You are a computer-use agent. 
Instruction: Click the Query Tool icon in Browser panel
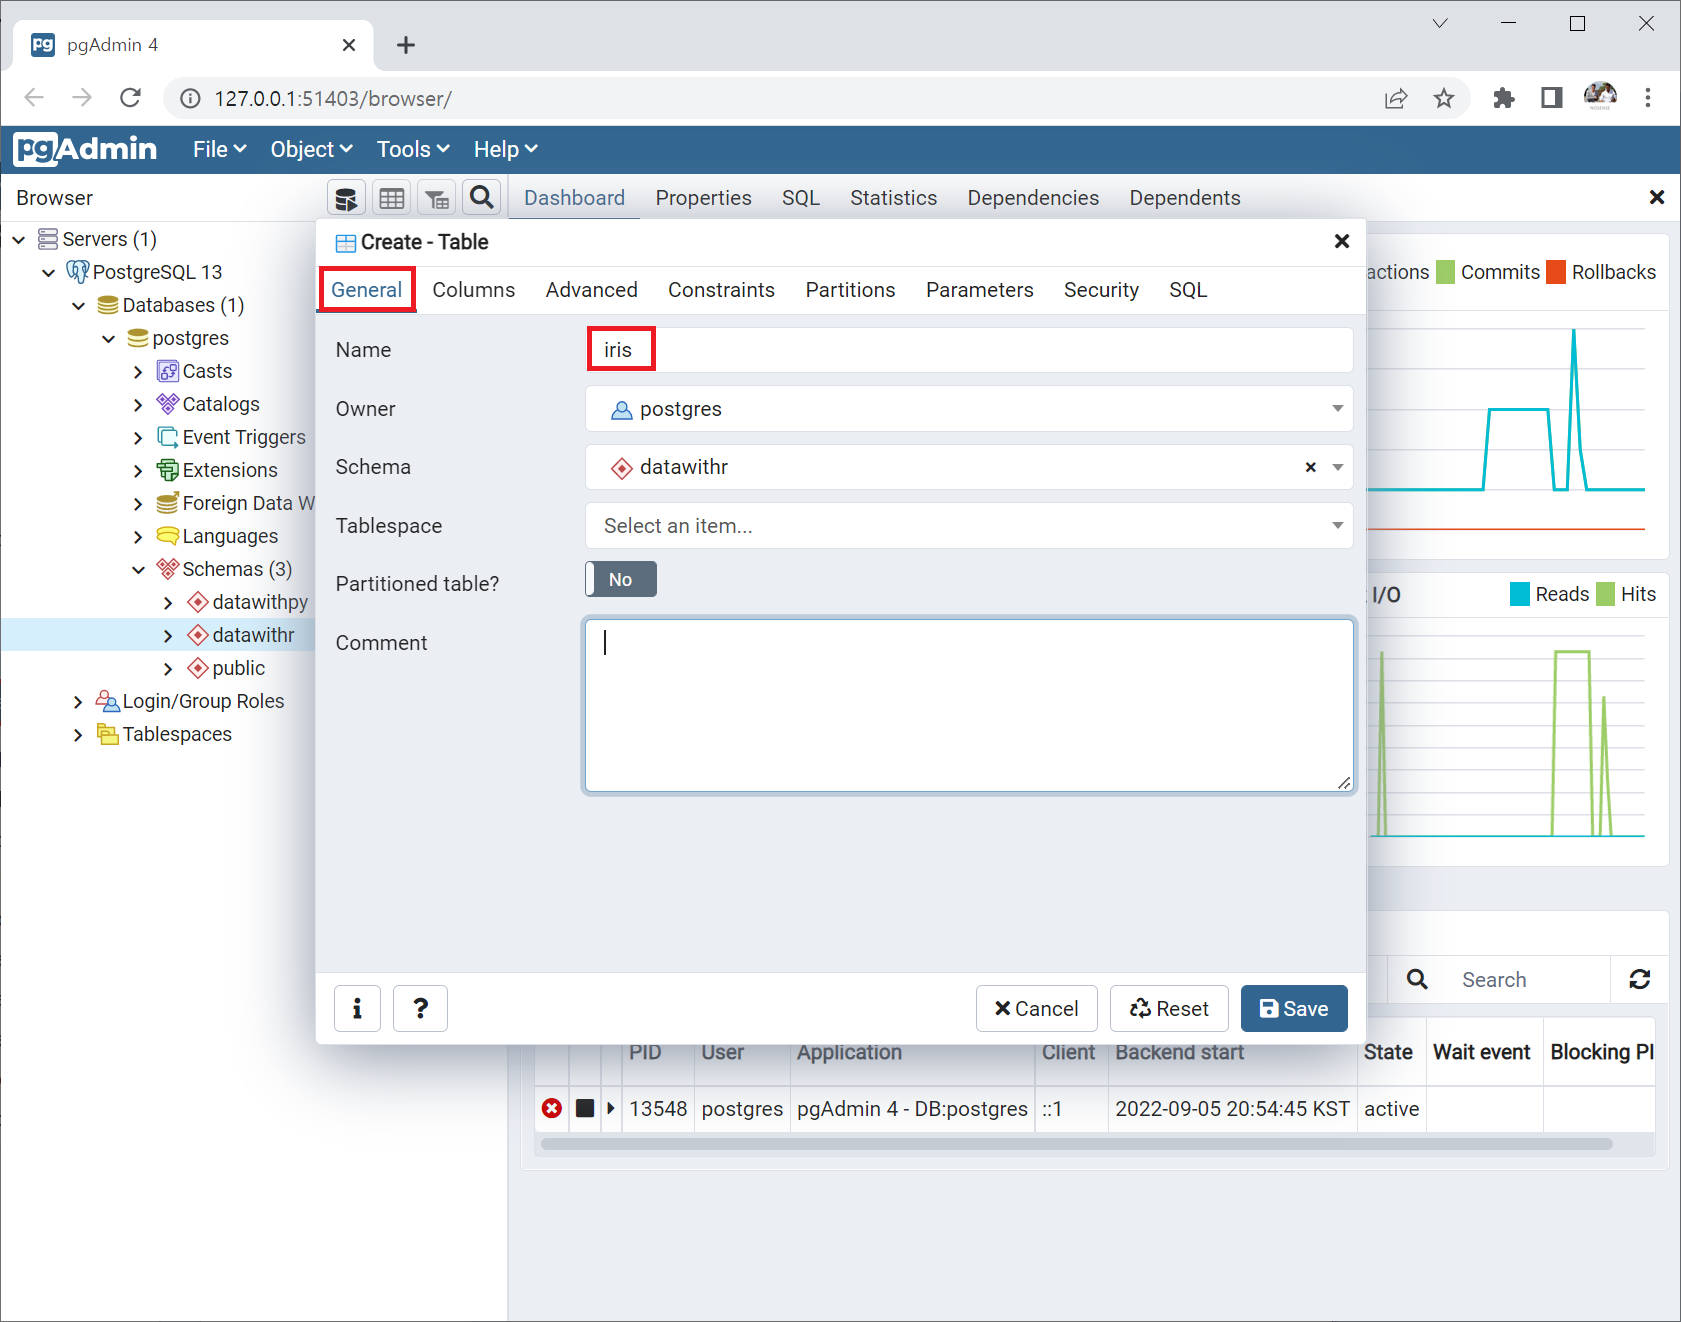point(346,198)
